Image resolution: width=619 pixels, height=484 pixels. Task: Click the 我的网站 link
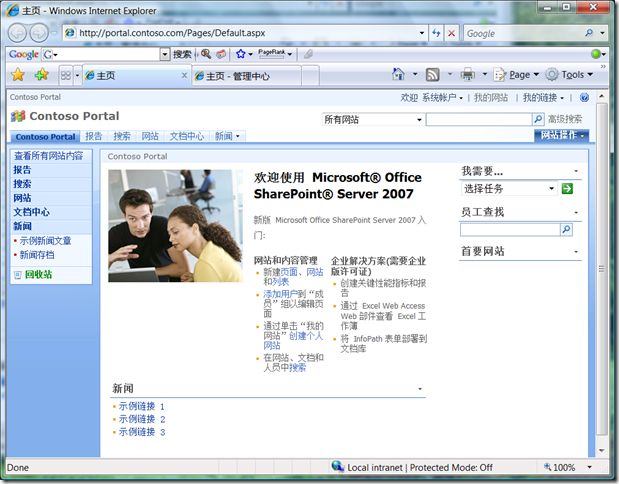point(491,97)
